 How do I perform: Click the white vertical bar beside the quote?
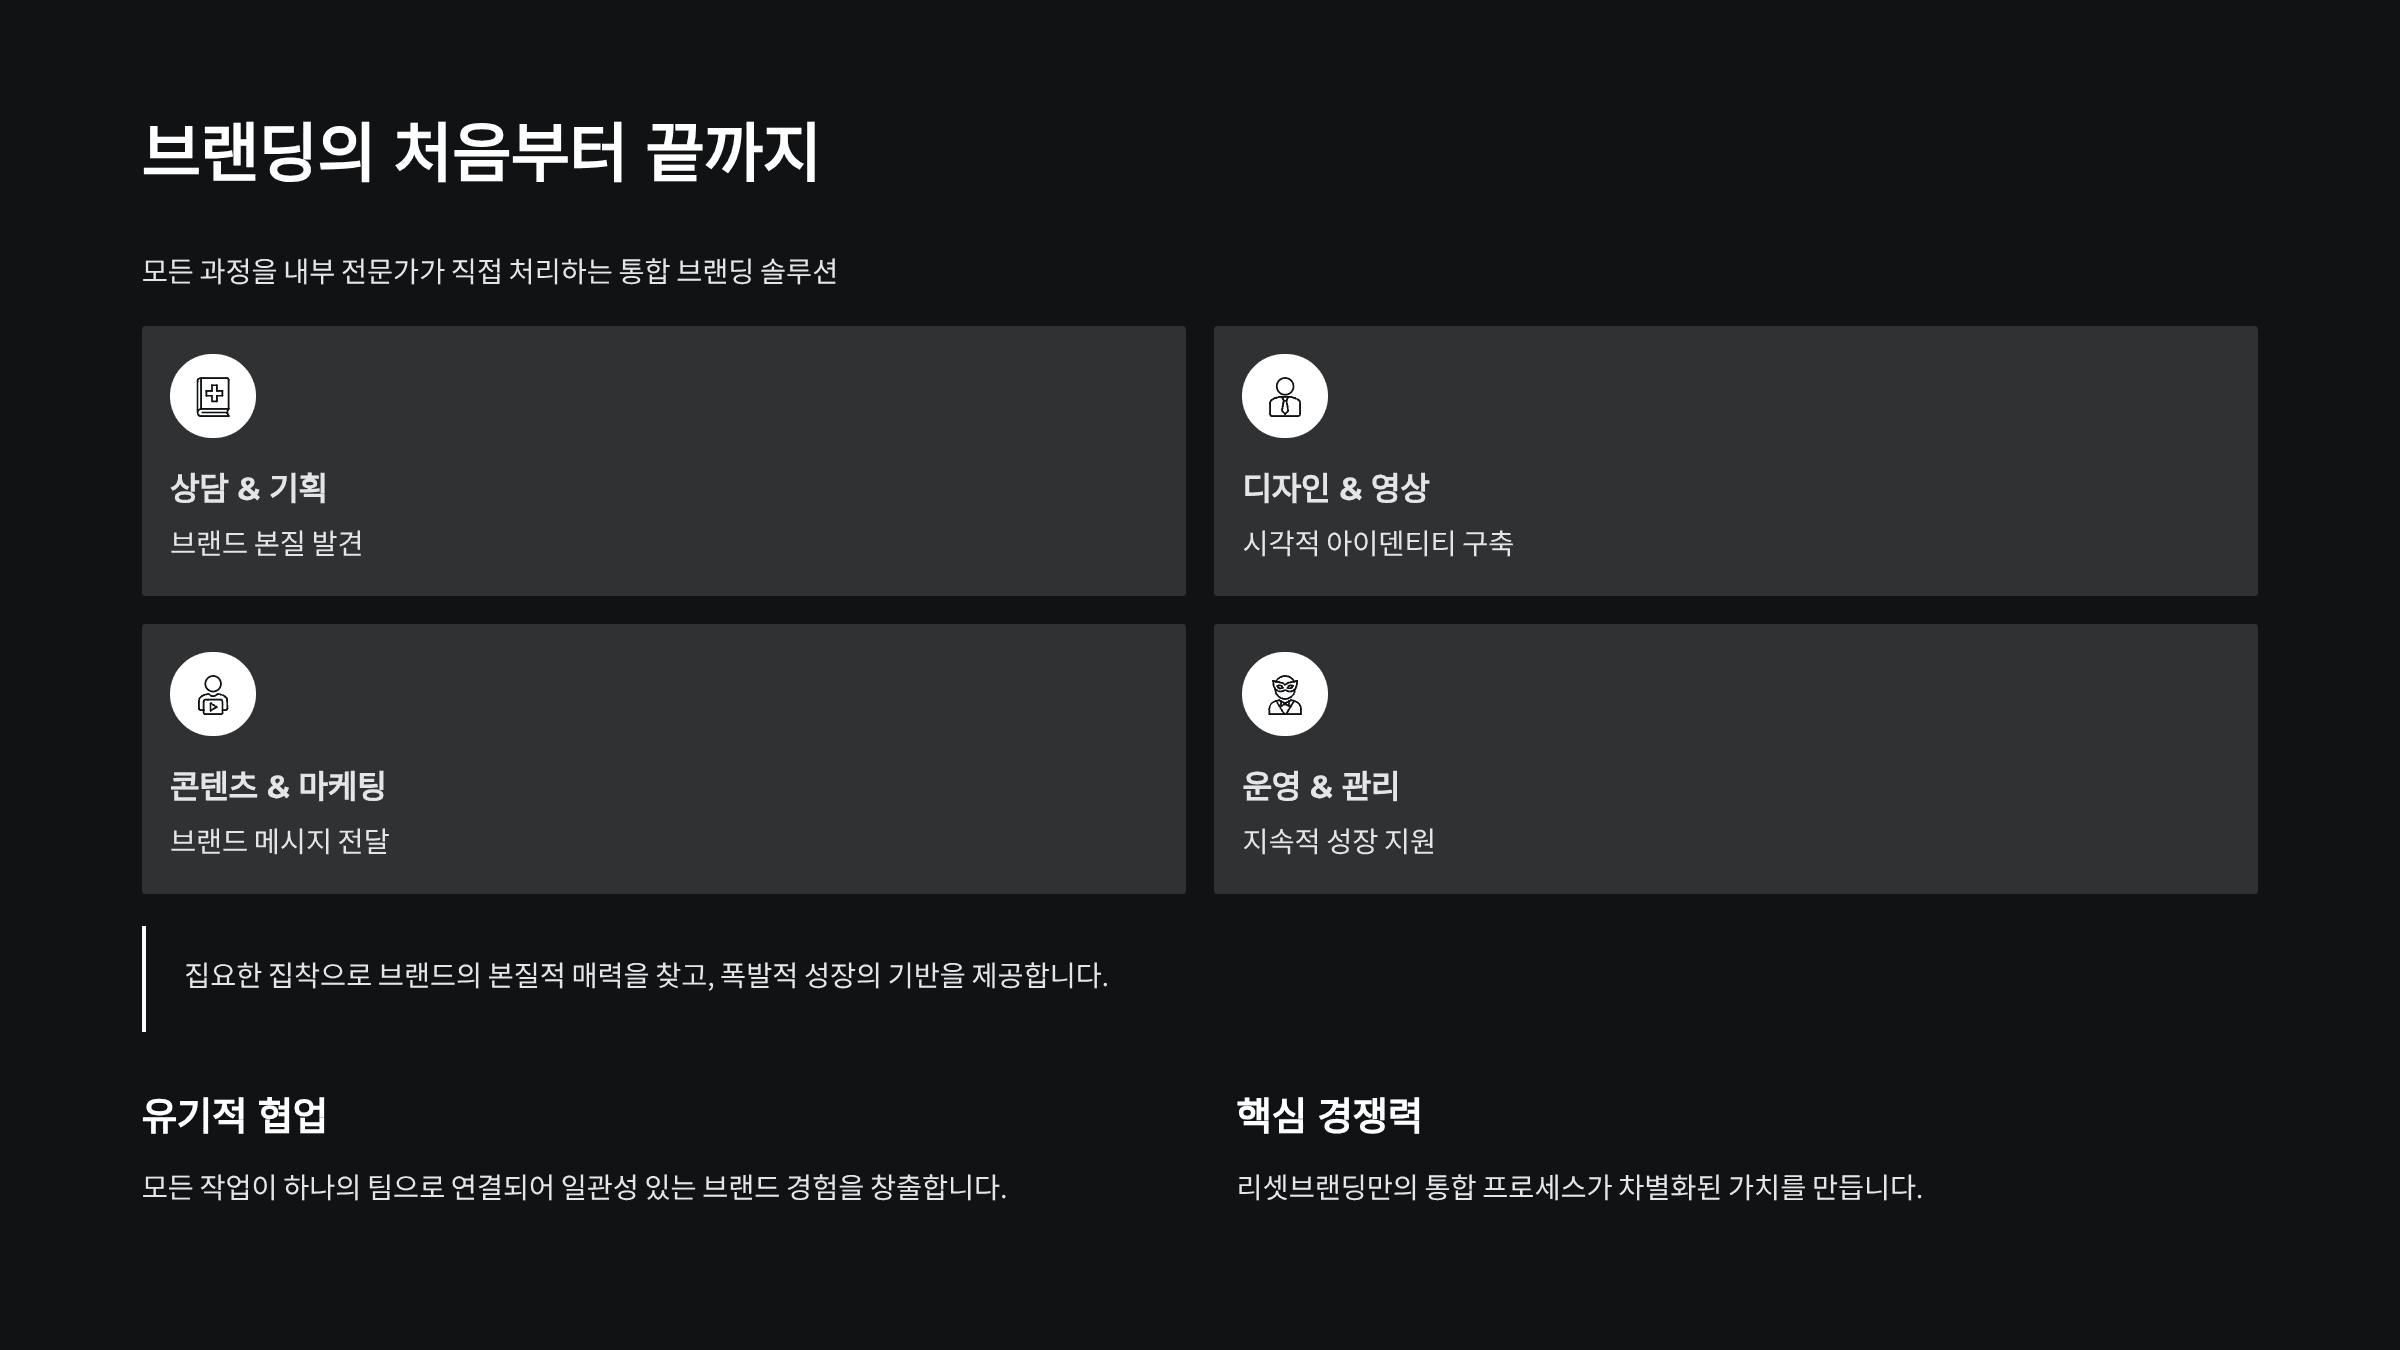[144, 978]
